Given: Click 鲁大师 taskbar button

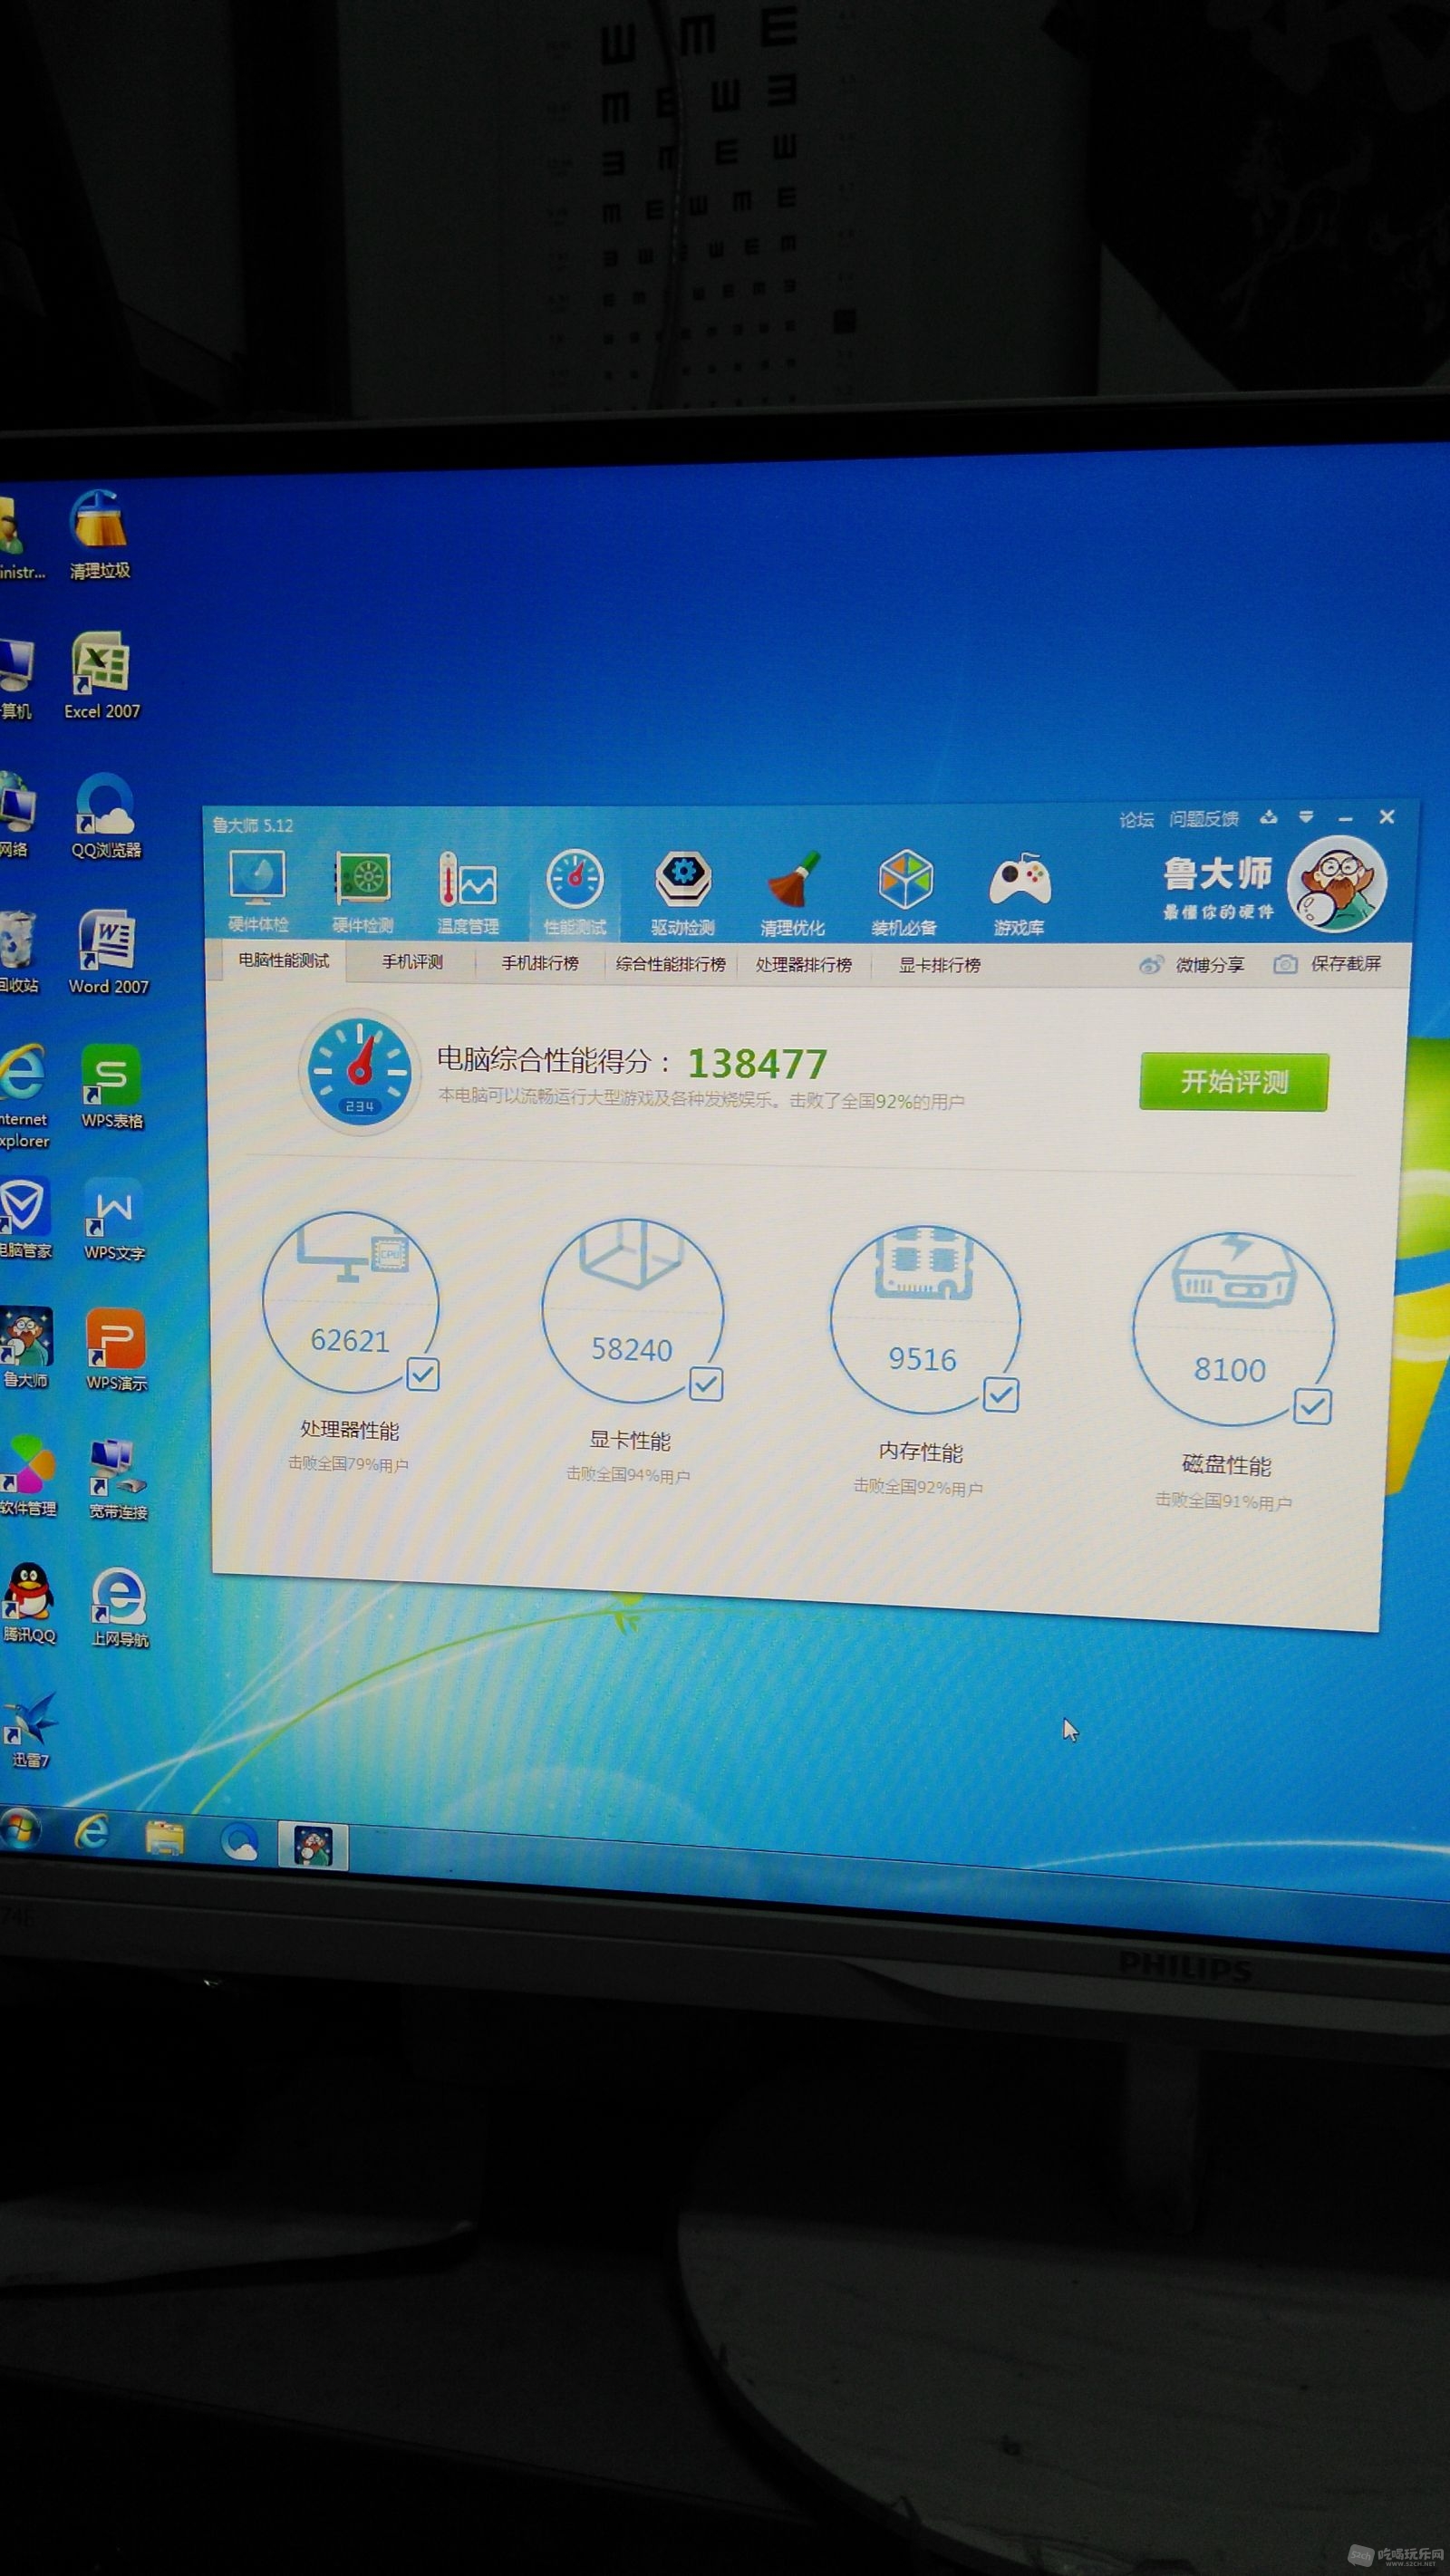Looking at the screenshot, I should 313,1846.
